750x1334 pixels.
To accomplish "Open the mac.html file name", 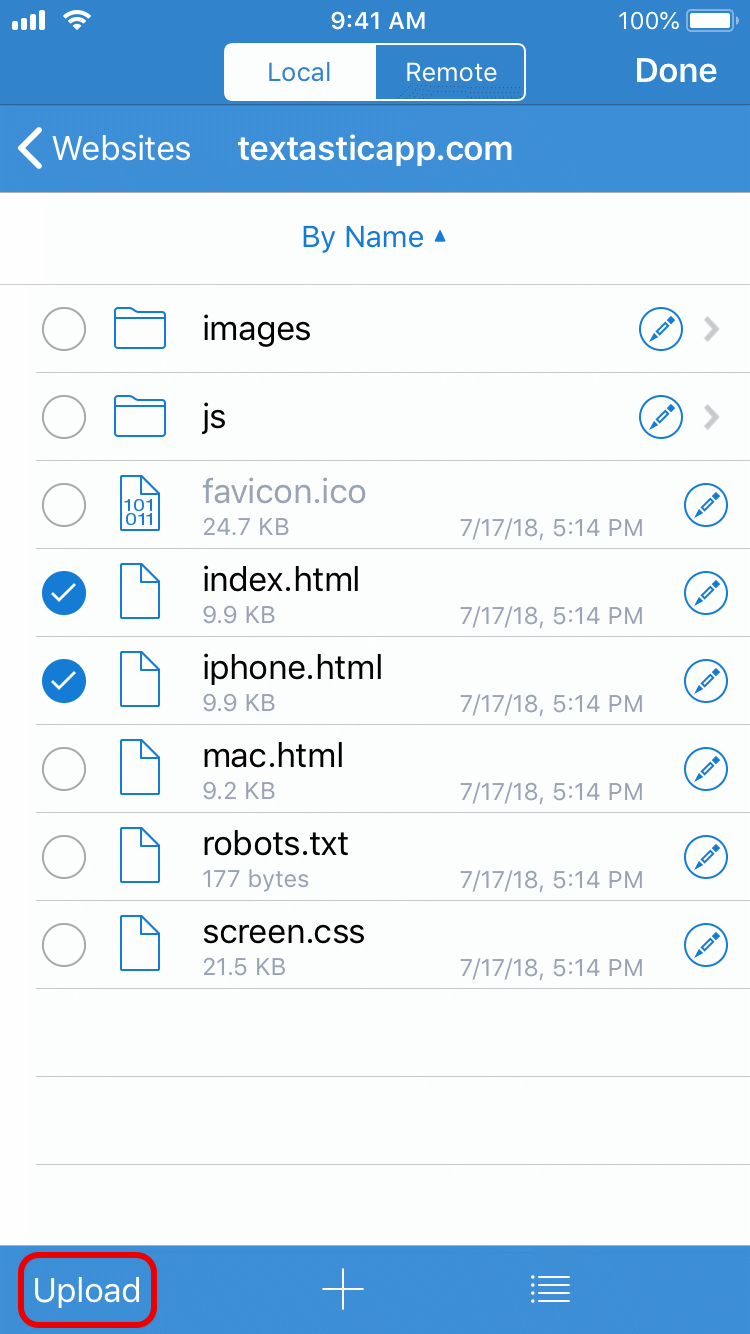I will 273,755.
